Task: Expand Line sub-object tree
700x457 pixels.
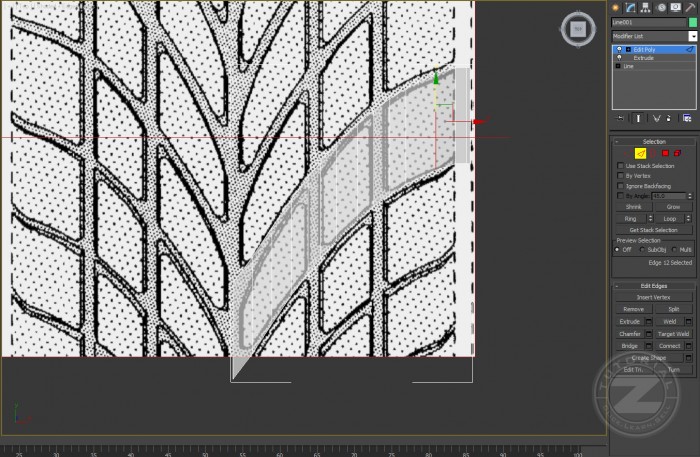Action: [618, 66]
